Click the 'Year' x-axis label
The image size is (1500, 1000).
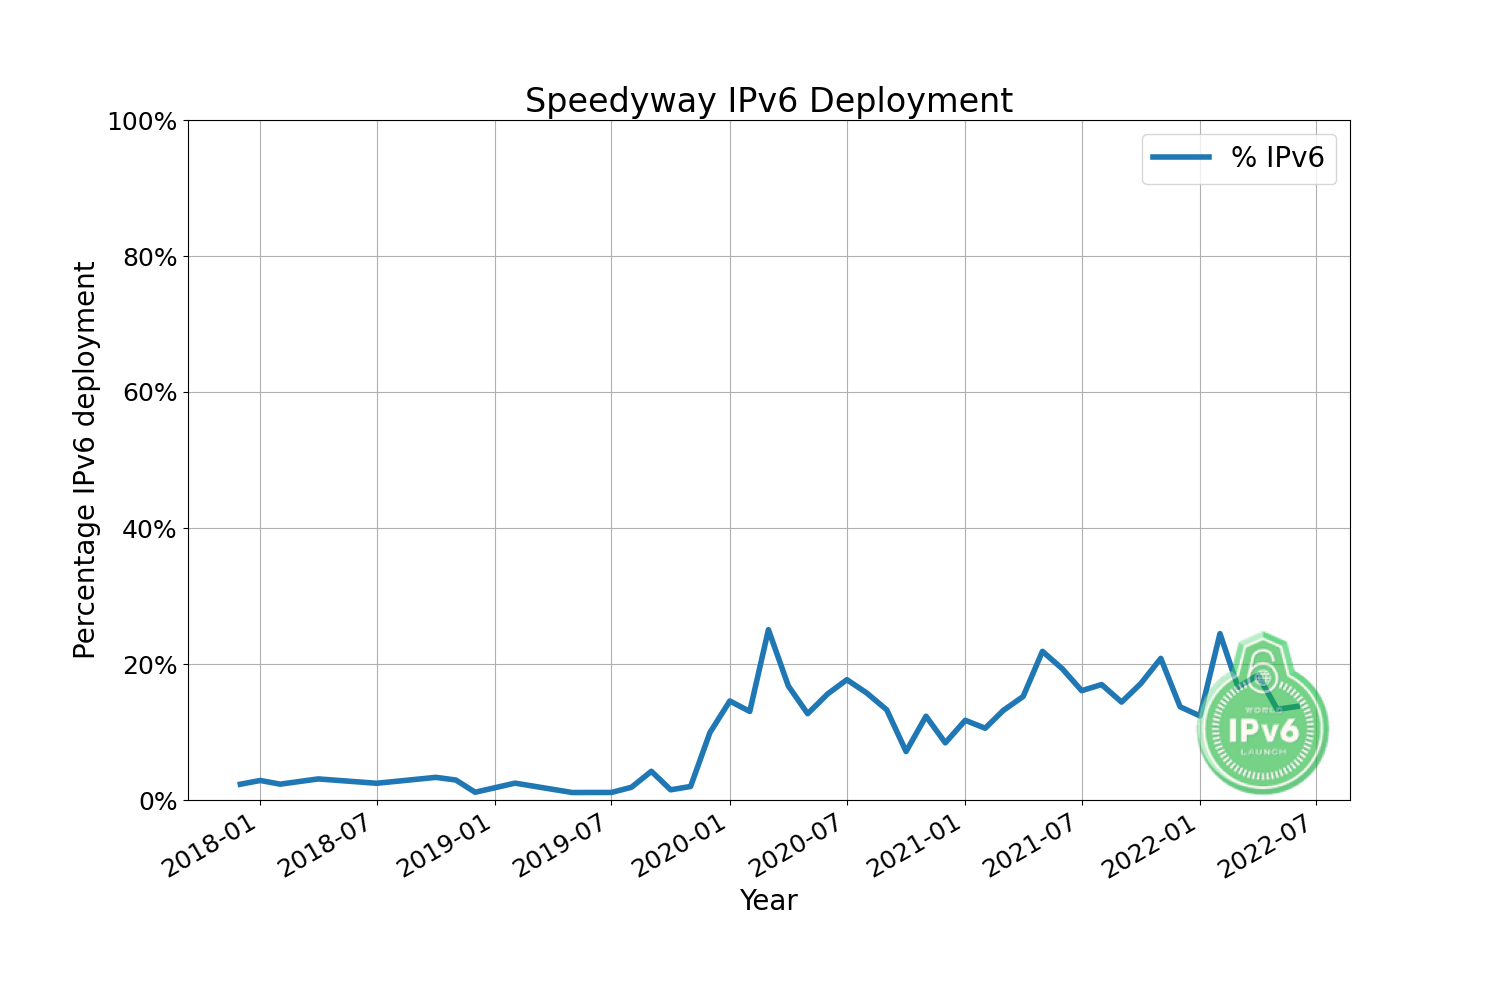[768, 900]
